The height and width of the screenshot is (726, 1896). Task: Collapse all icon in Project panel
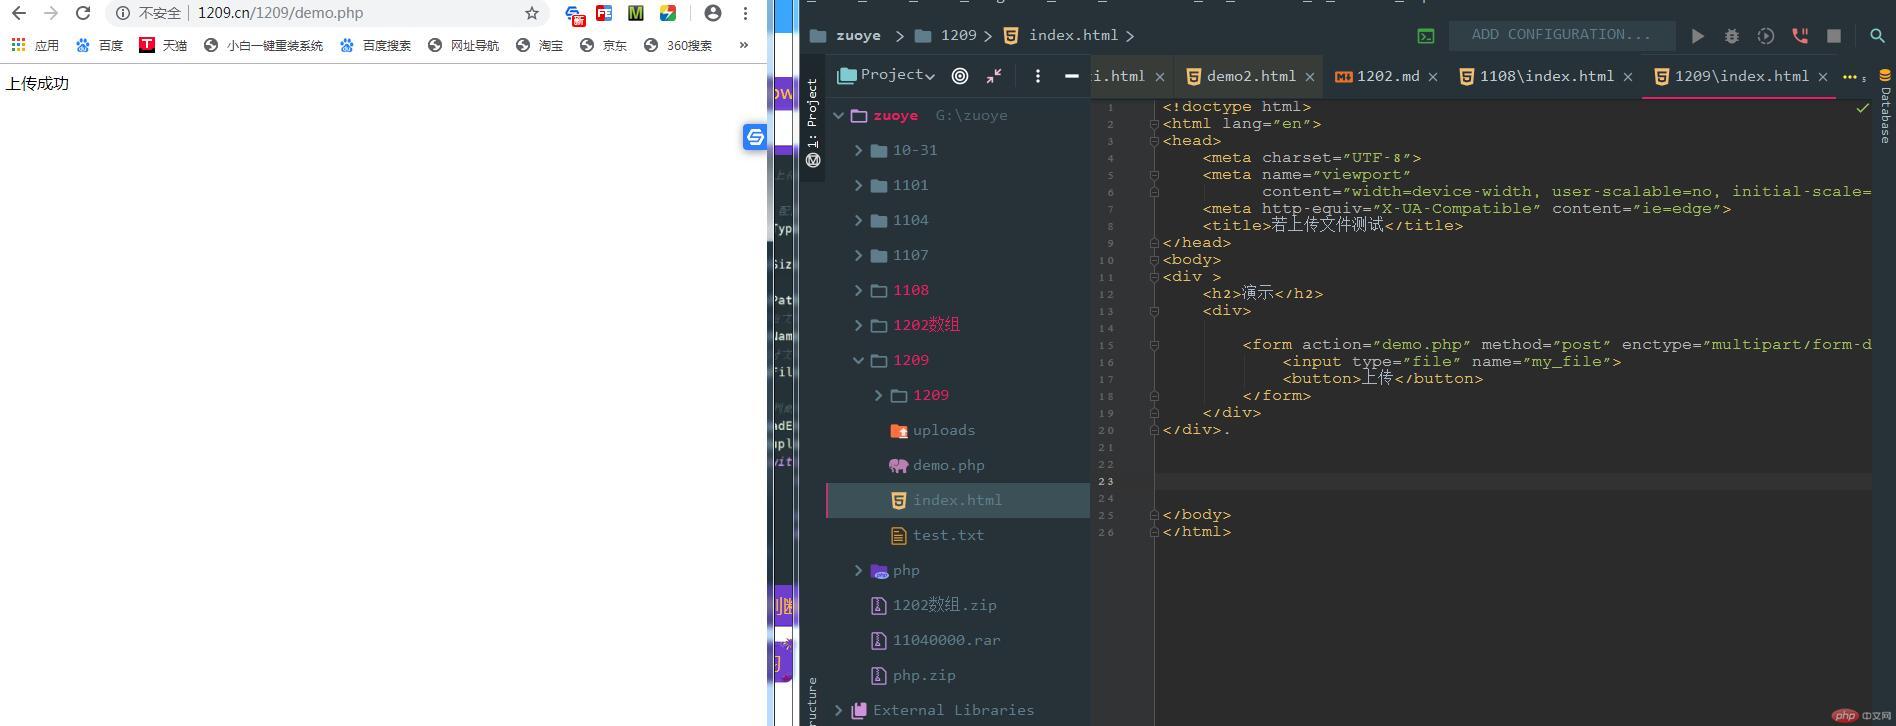994,76
